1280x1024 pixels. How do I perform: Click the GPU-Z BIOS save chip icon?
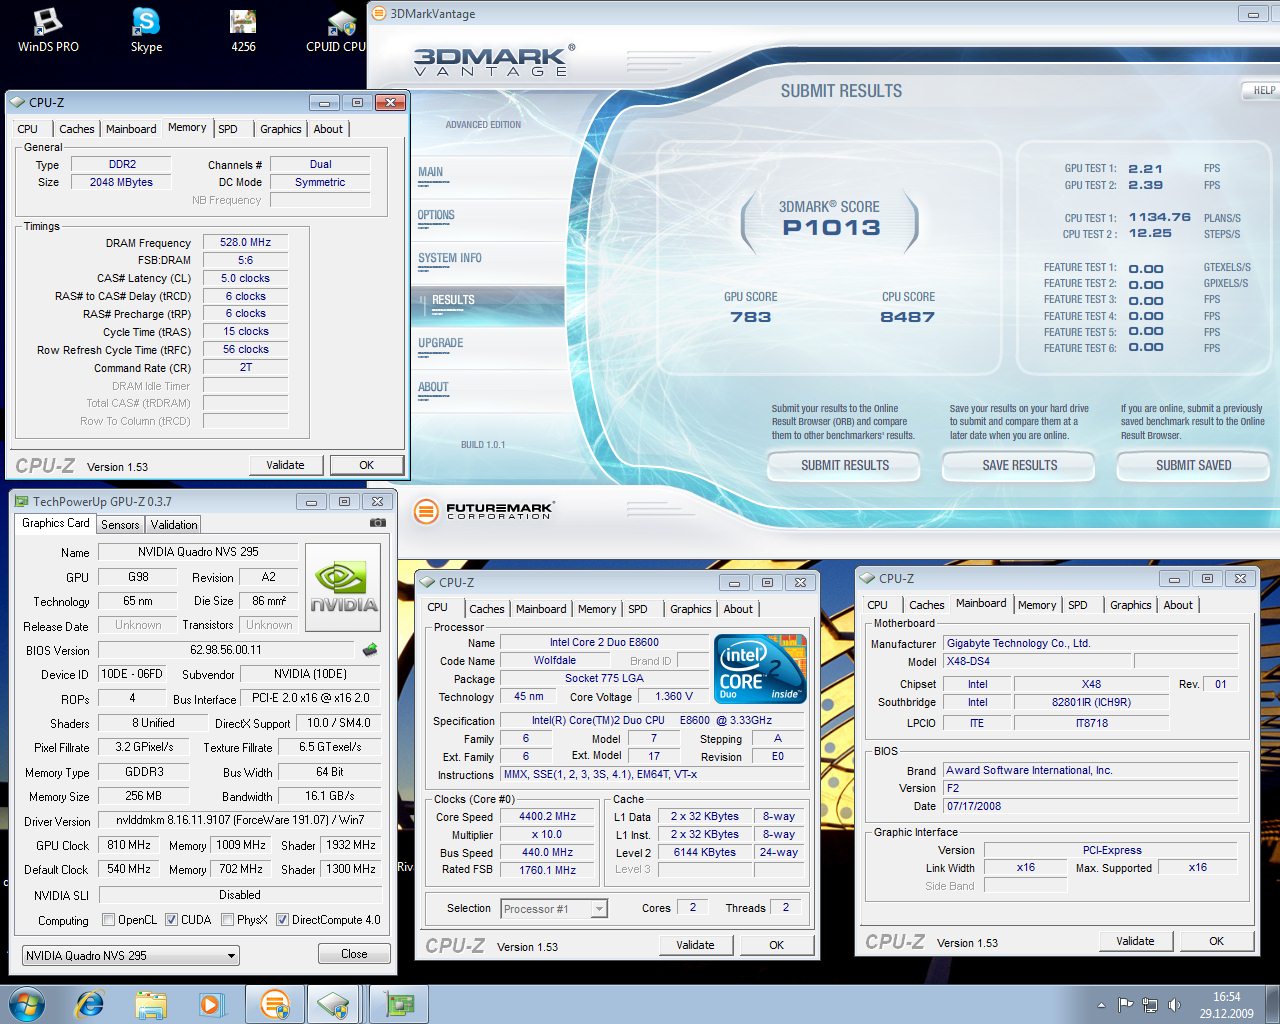pyautogui.click(x=370, y=650)
